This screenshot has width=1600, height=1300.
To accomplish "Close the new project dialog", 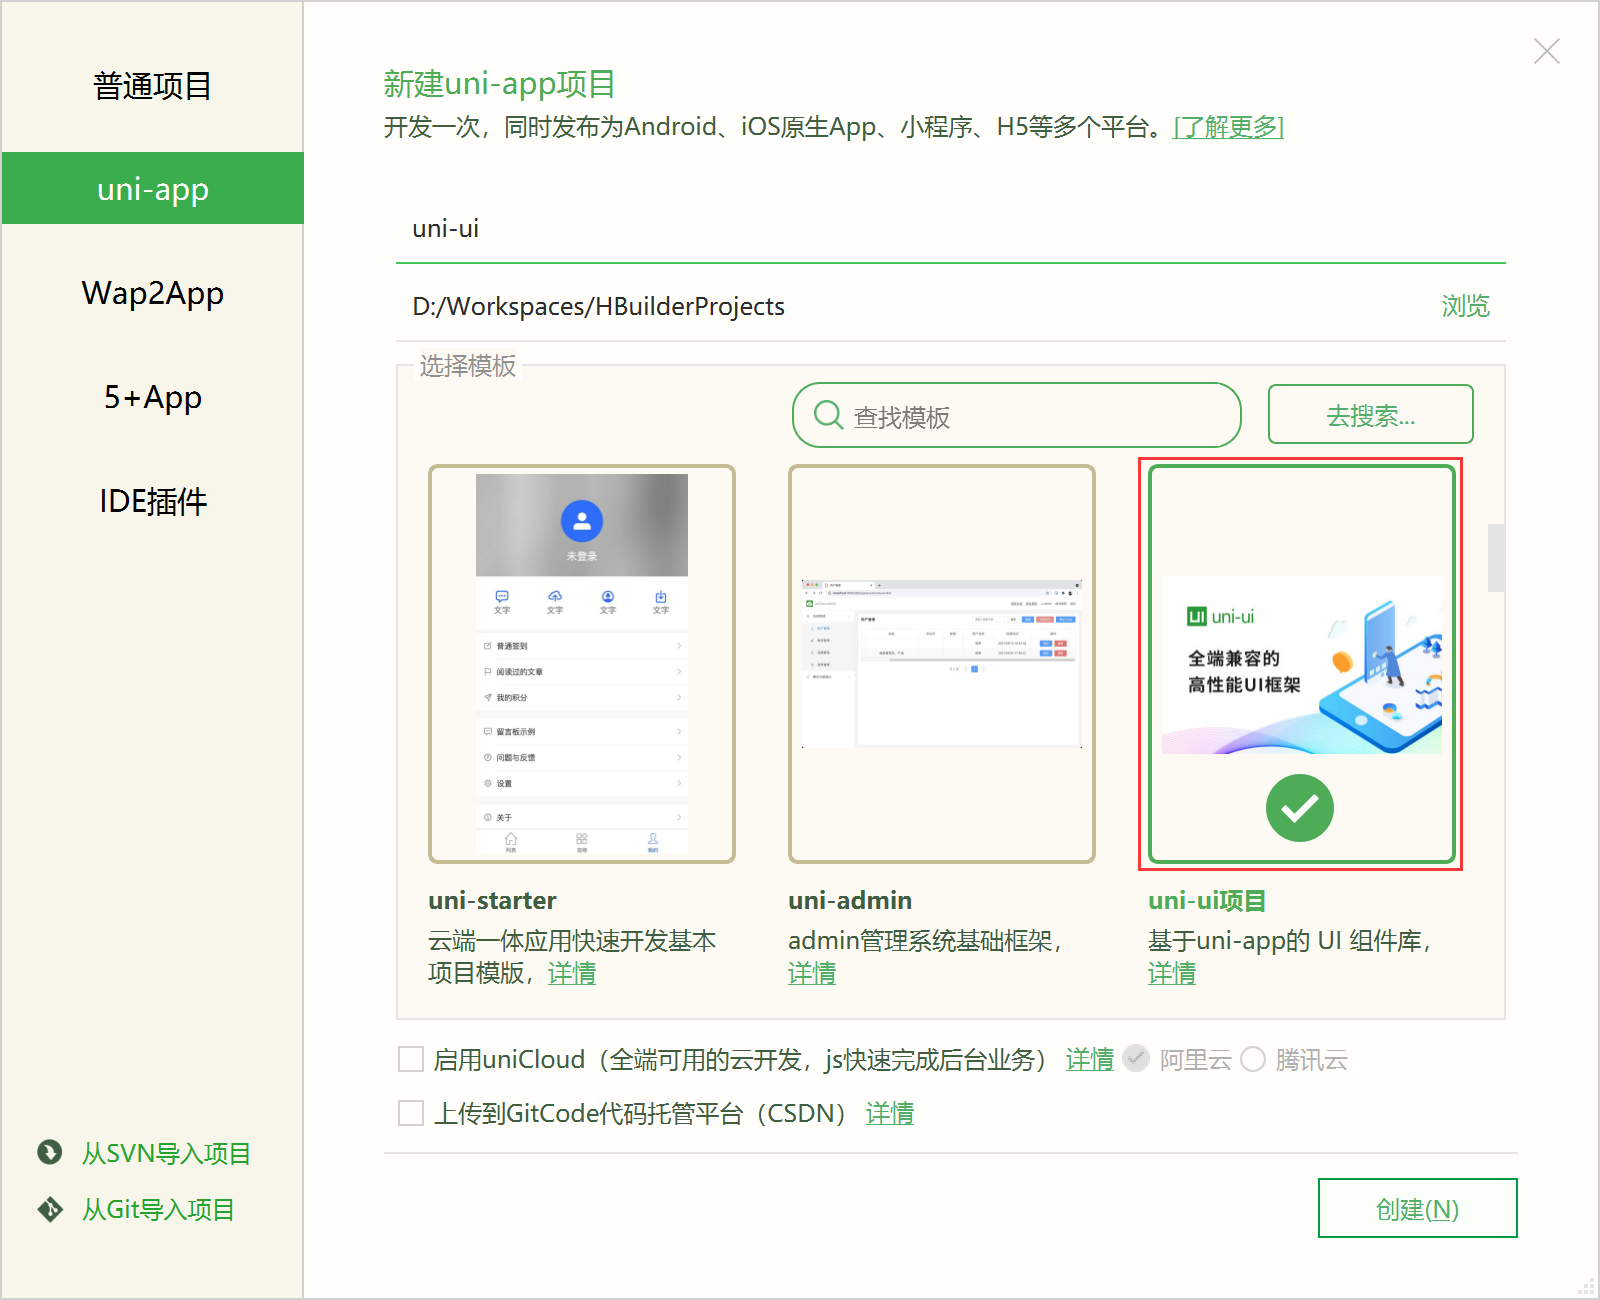I will tap(1547, 51).
